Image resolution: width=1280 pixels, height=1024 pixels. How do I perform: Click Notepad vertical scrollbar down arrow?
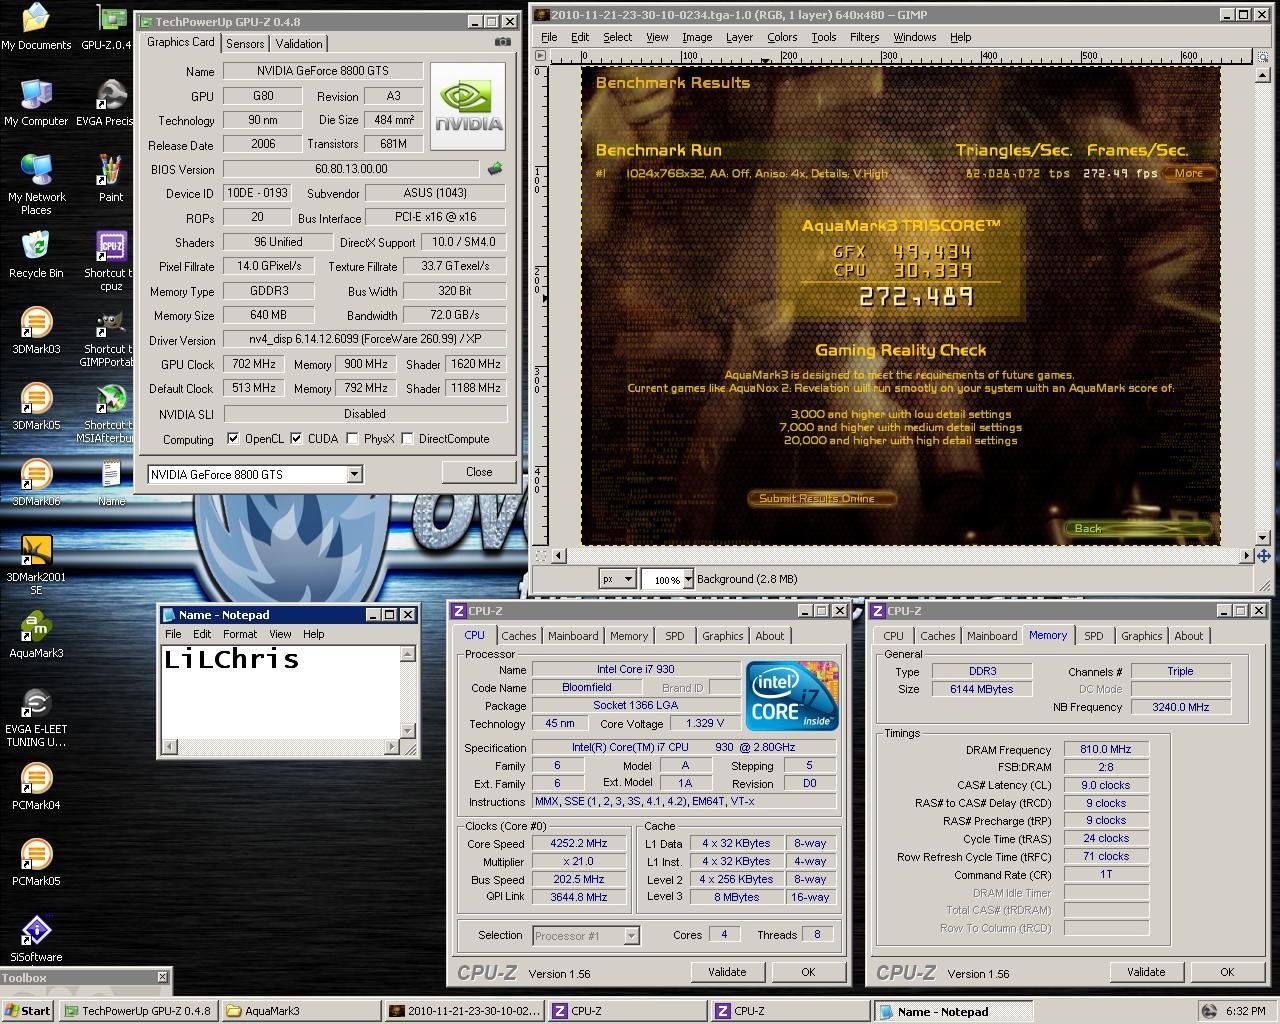(408, 731)
